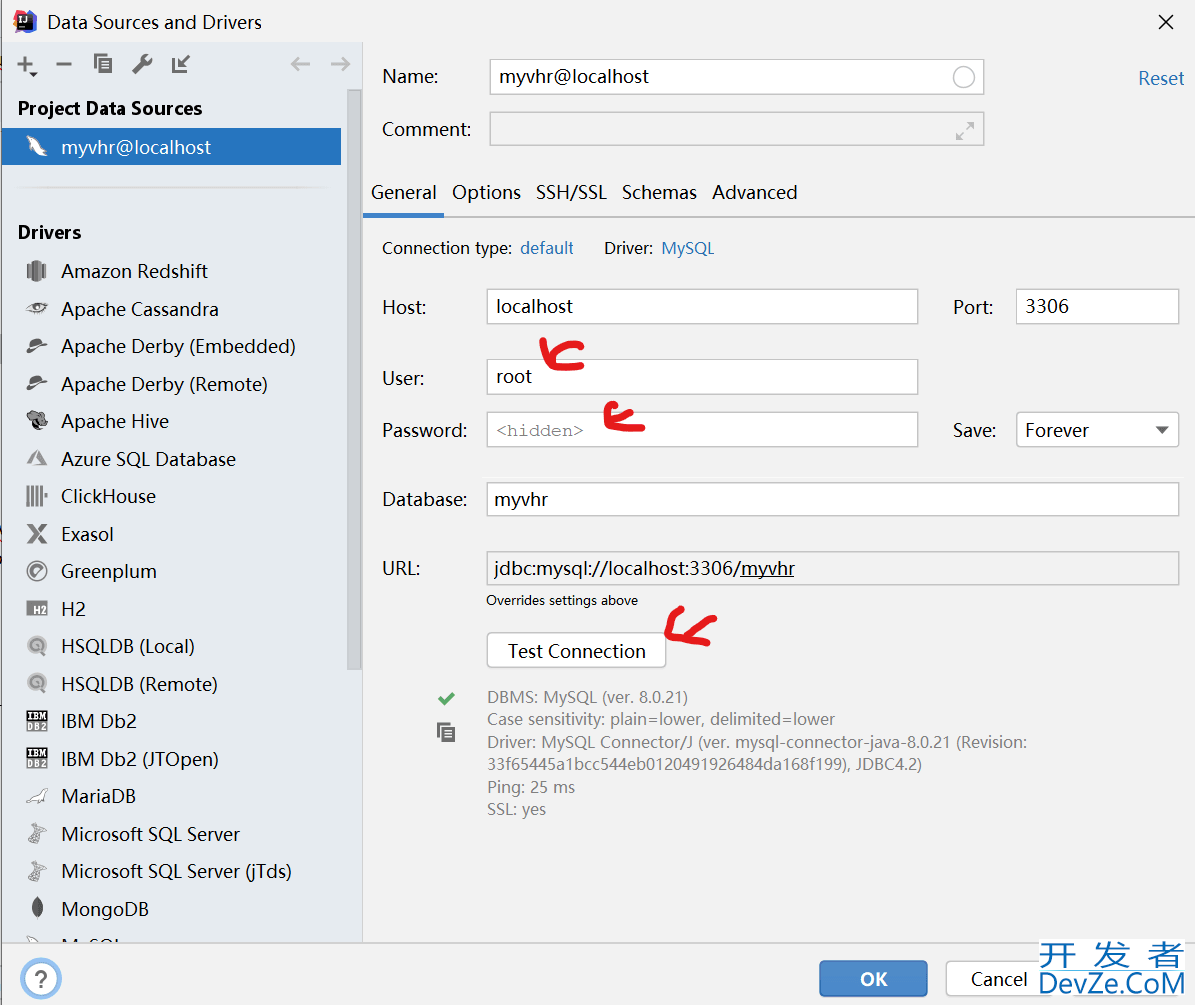
Task: Click the Reset link
Action: 1161,78
